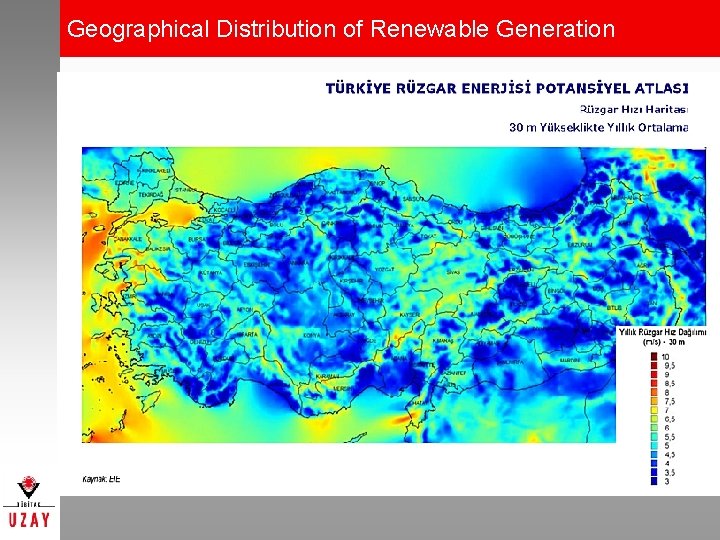
Task: Click the AYDIN province label
Action: 154,336
